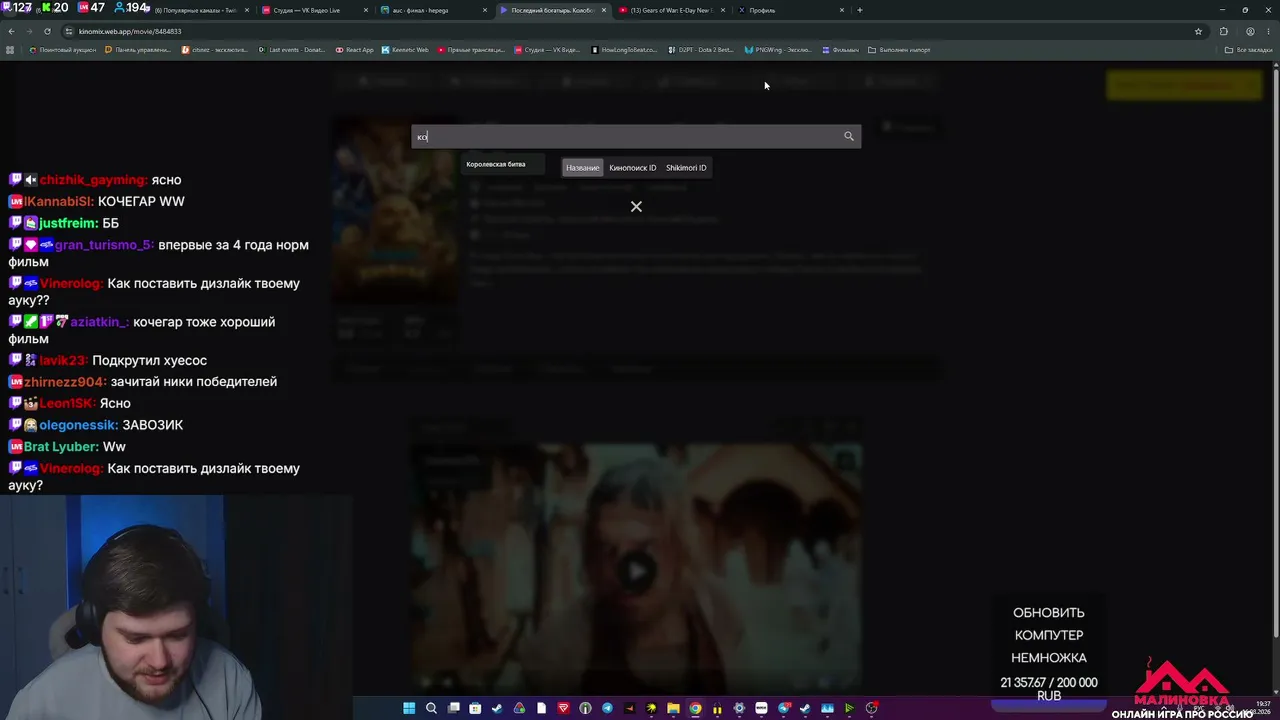Select the Название search mode
Image resolution: width=1280 pixels, height=720 pixels.
(x=582, y=168)
